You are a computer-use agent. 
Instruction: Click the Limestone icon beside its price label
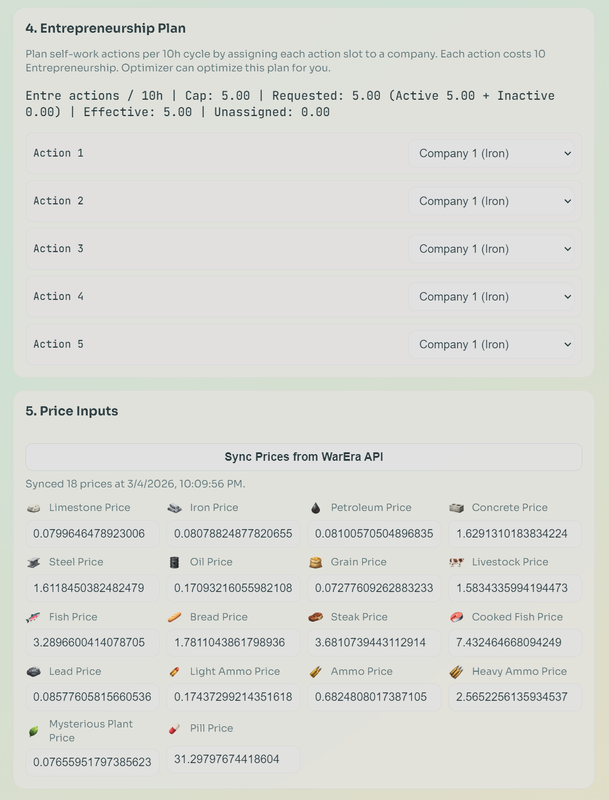tap(34, 508)
